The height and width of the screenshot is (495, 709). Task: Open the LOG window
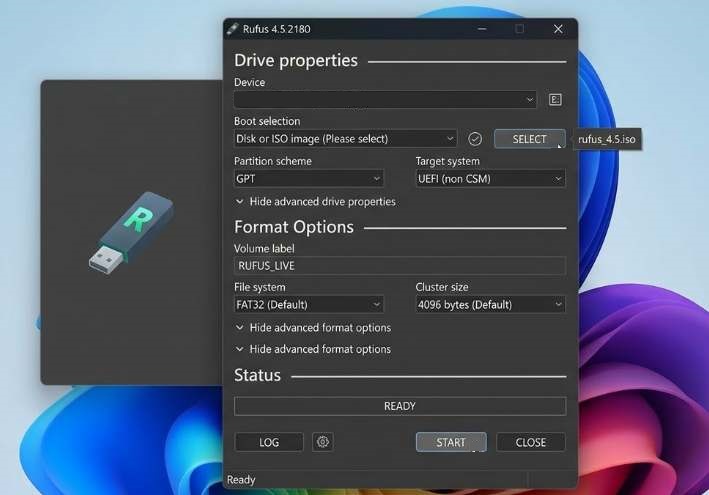click(269, 442)
